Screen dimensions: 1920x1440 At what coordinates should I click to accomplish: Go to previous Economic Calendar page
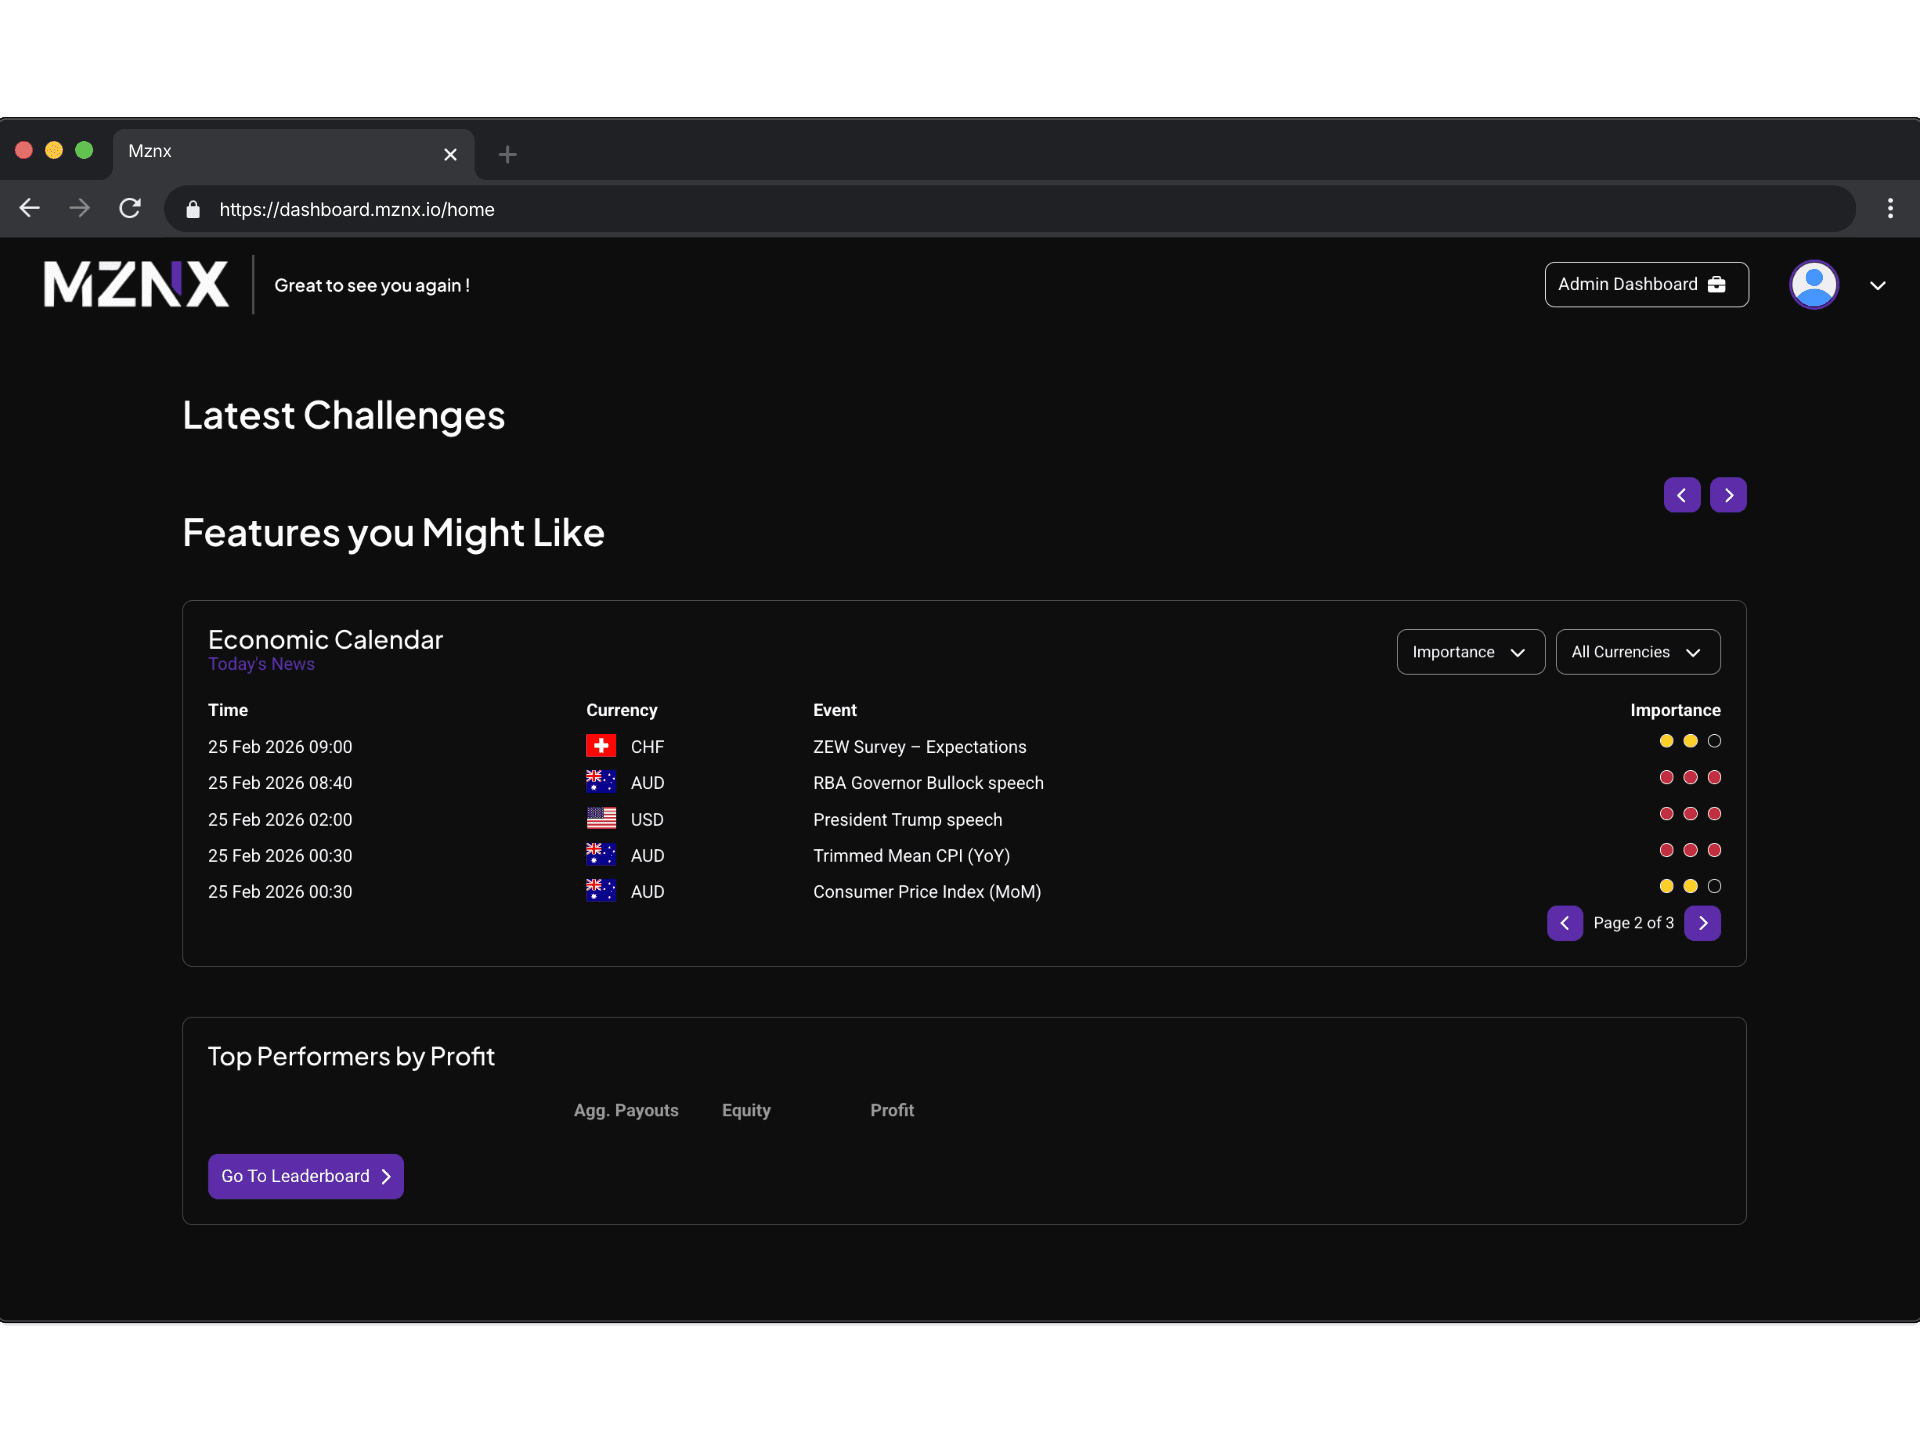tap(1565, 923)
